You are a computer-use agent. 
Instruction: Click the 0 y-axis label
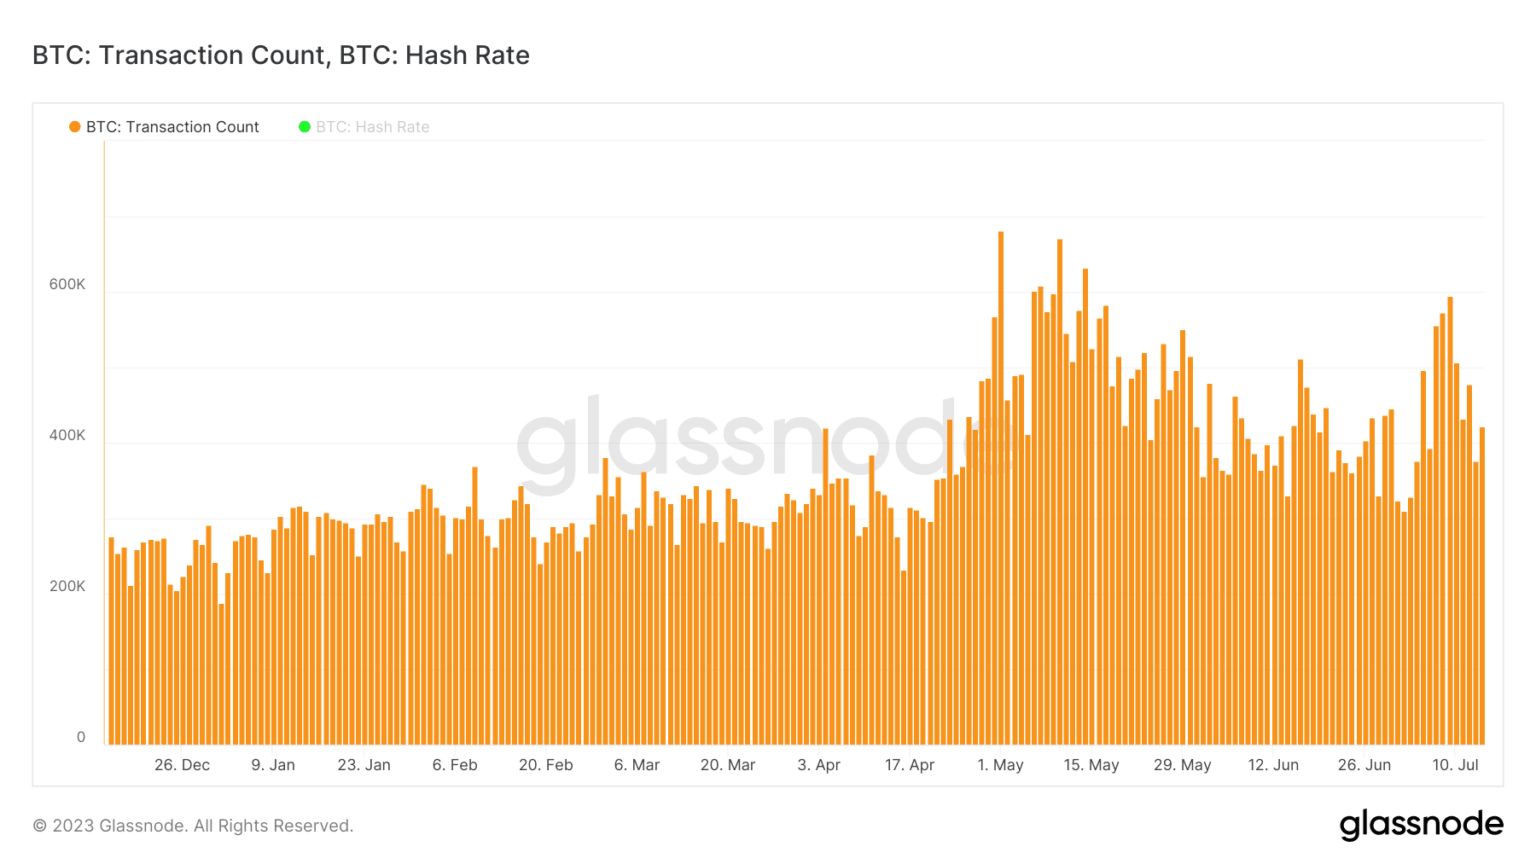[x=81, y=737]
